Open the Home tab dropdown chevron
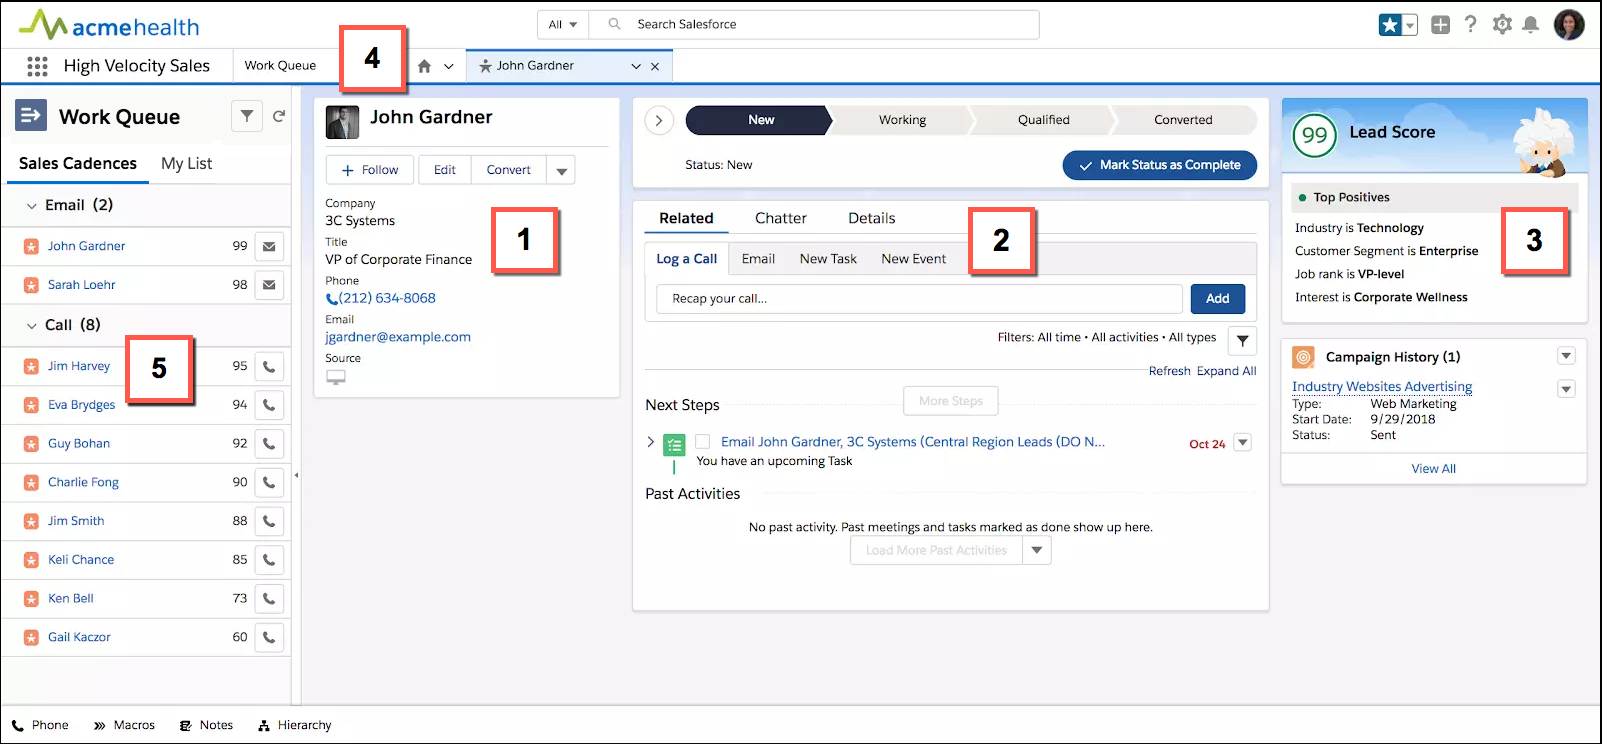 [448, 66]
